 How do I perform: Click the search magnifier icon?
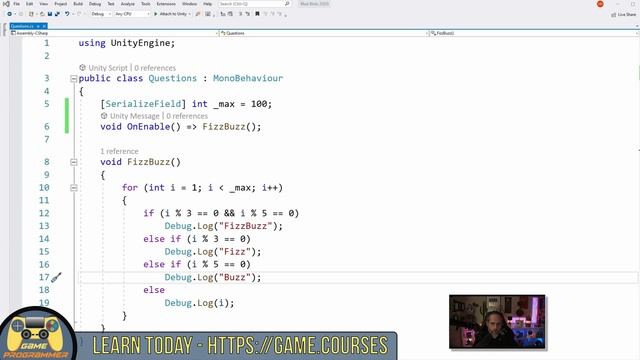287,4
